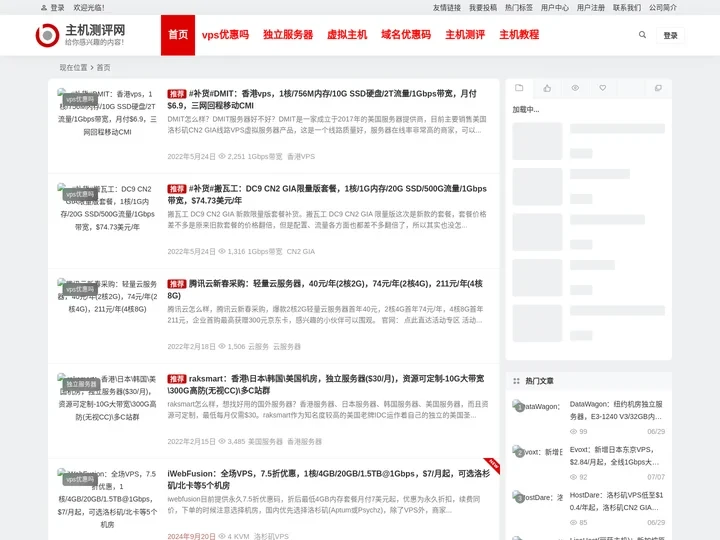Click 独立服务器 badge on raksmart thumbnail
This screenshot has width=720, height=540.
click(x=81, y=384)
